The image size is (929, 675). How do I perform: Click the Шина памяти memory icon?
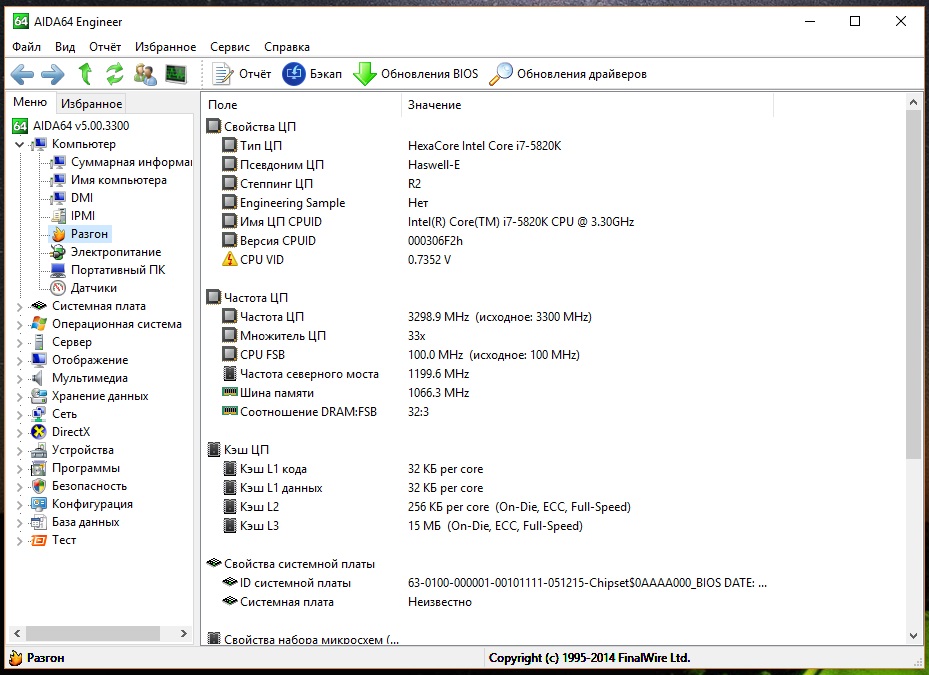click(x=229, y=392)
